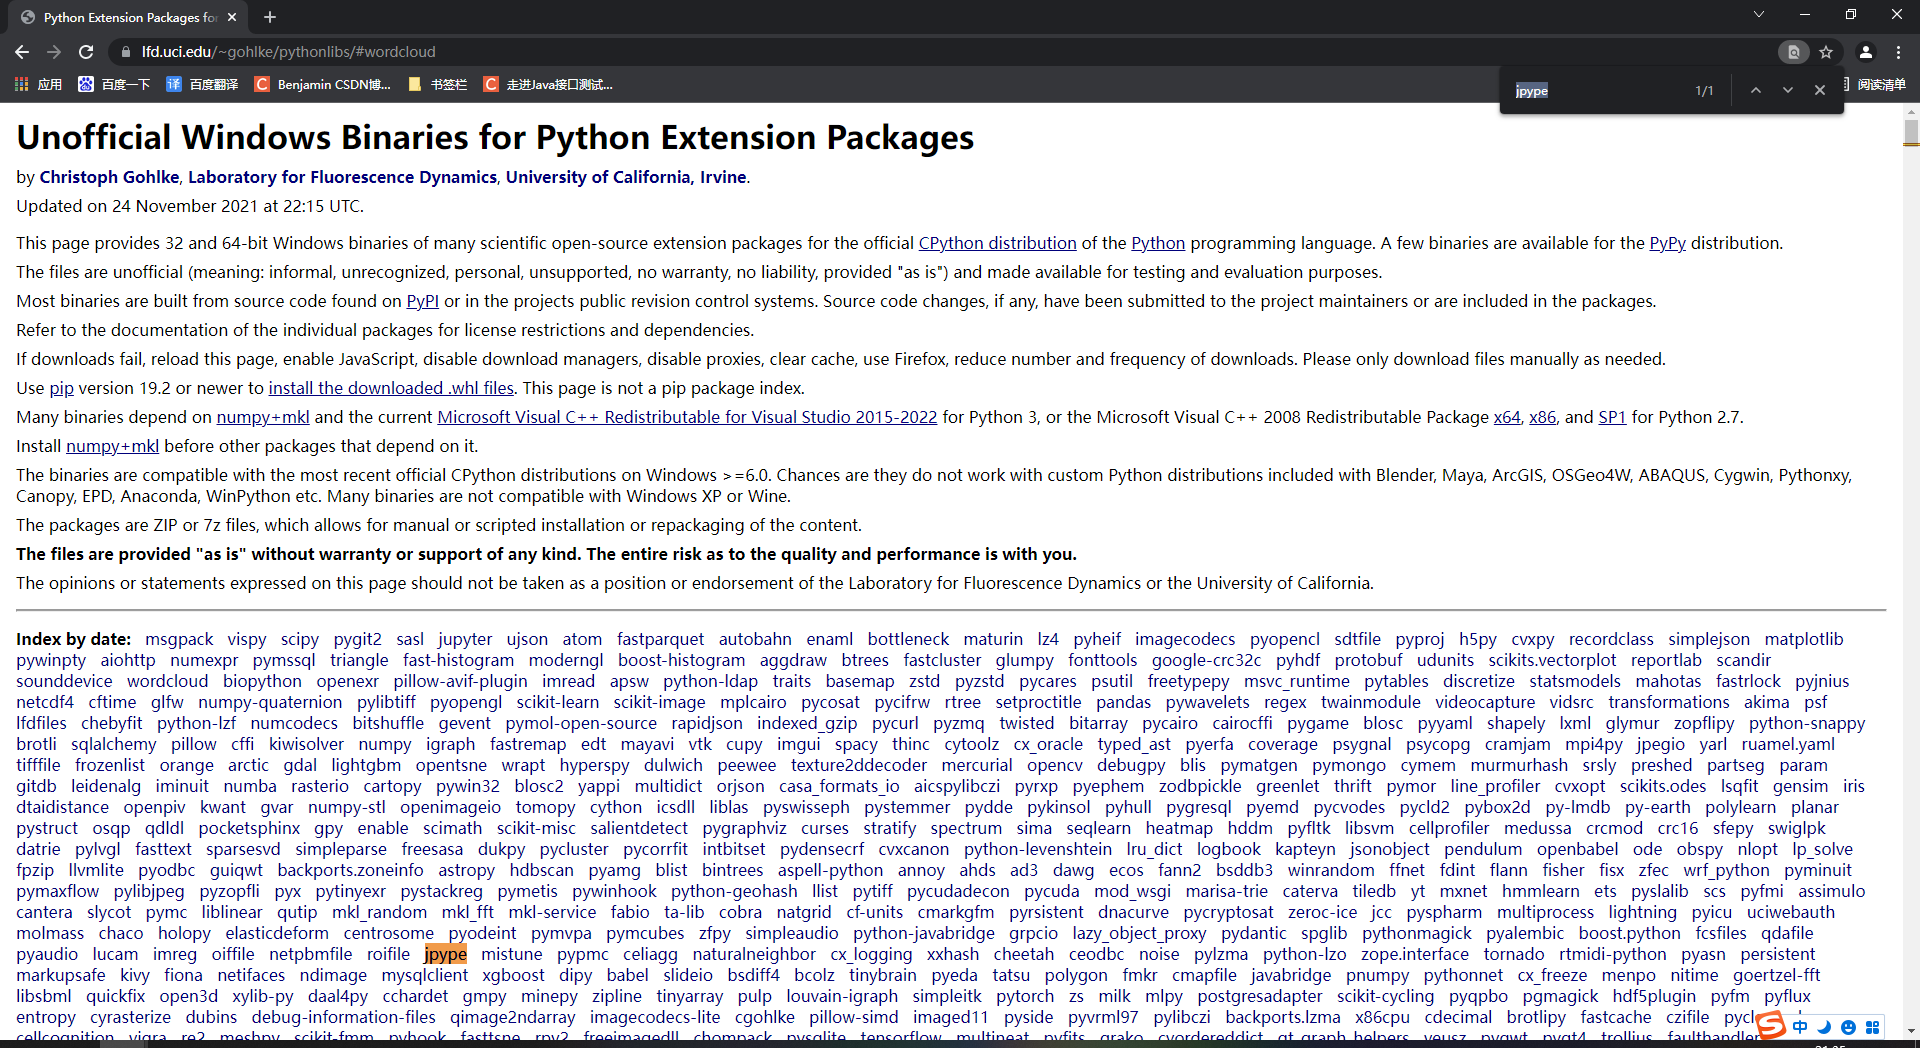This screenshot has height=1048, width=1920.
Task: Click the Sogou 'S' logo in the tray
Action: (1770, 1025)
